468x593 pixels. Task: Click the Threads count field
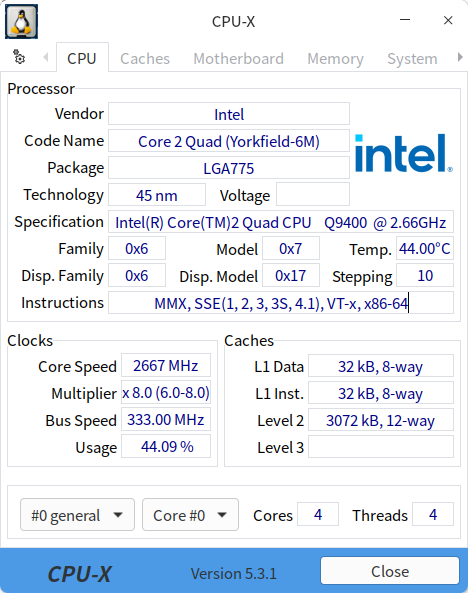tap(433, 514)
